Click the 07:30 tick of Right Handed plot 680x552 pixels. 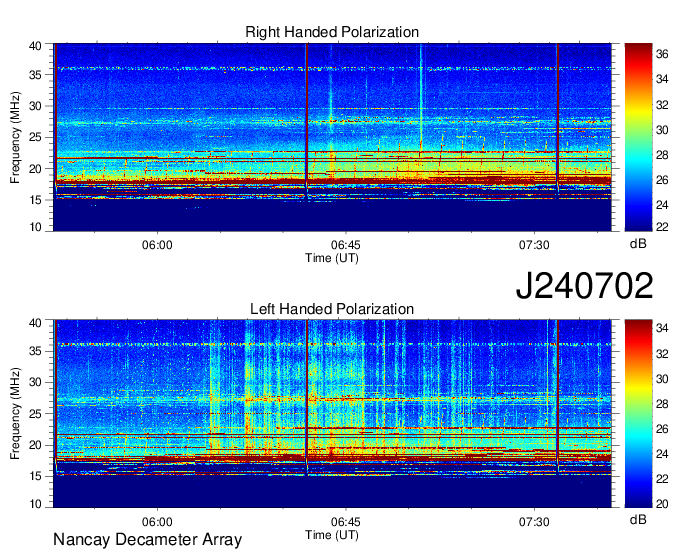[x=534, y=245]
